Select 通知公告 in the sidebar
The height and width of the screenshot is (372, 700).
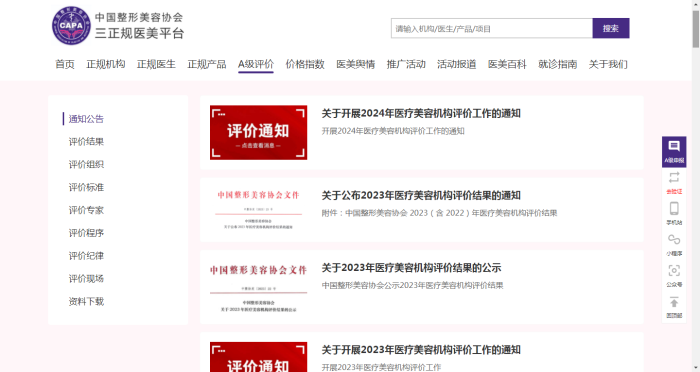[86, 119]
